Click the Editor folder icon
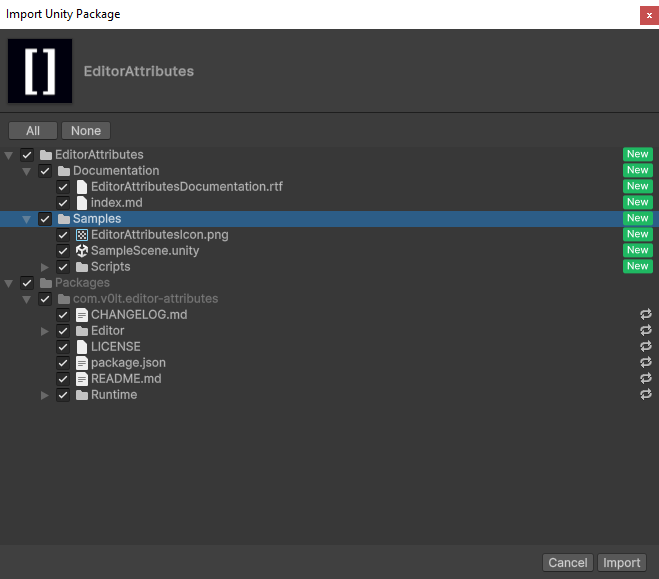This screenshot has width=659, height=579. pyautogui.click(x=82, y=331)
